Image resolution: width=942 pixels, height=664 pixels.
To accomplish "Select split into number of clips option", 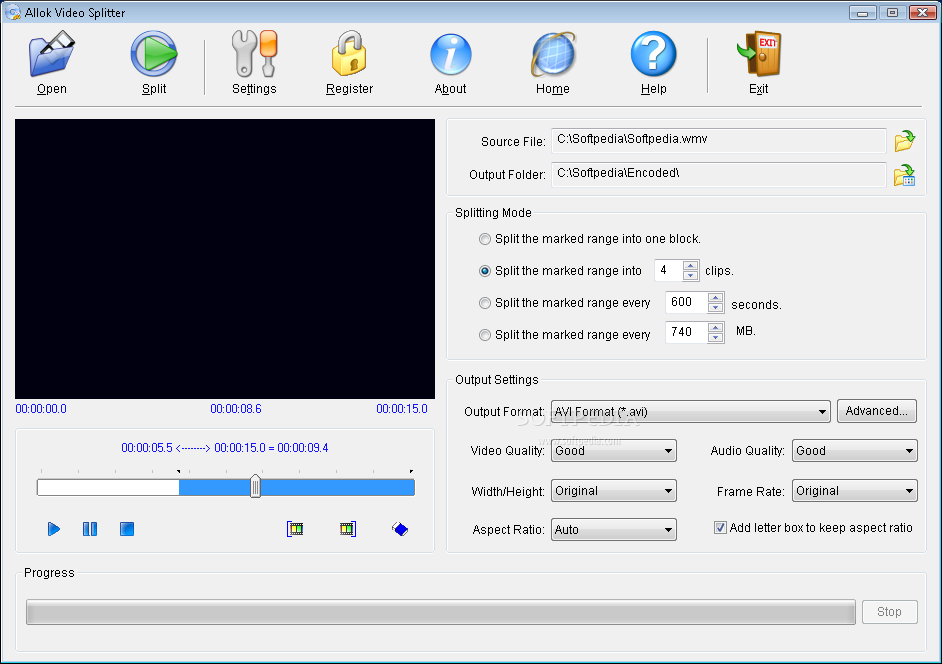I will click(x=485, y=271).
